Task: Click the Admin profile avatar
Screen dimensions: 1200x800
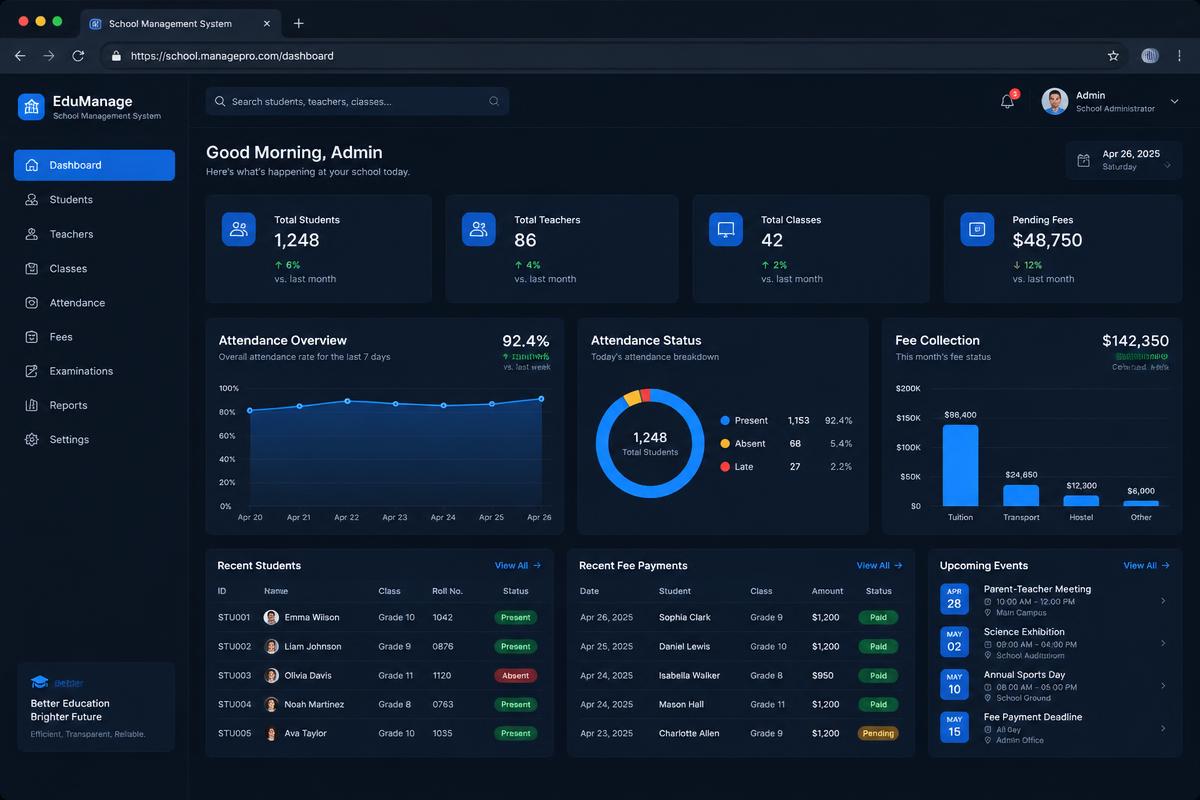Action: coord(1055,101)
